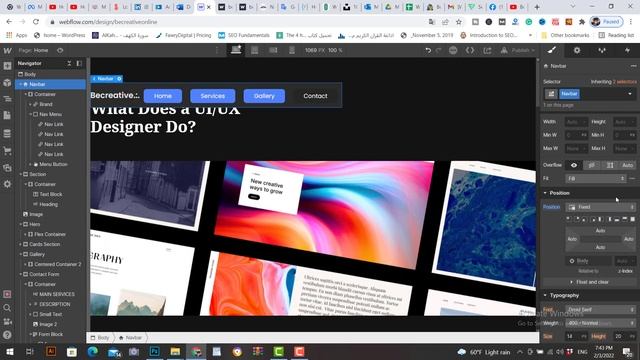Click the Home nav button on canvas

163,96
